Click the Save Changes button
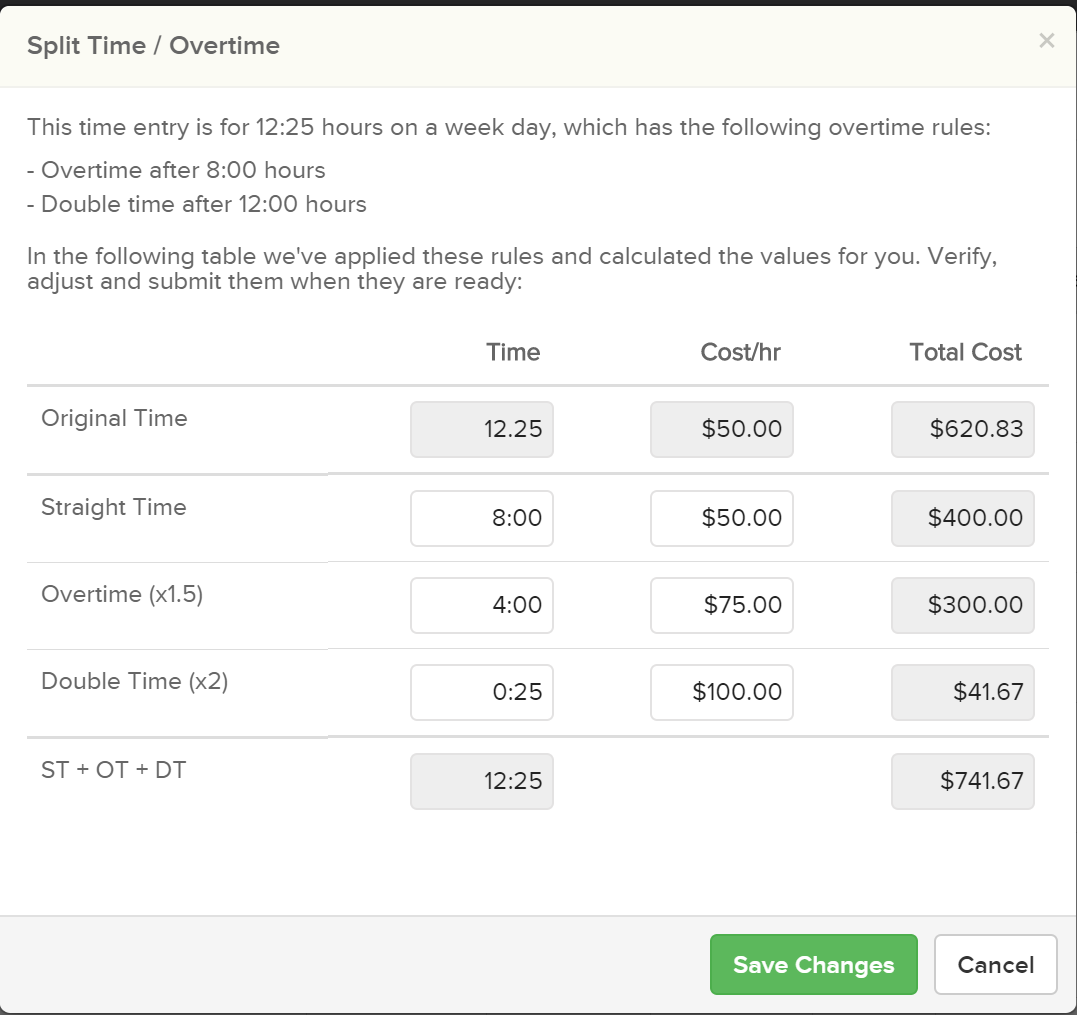 [813, 964]
